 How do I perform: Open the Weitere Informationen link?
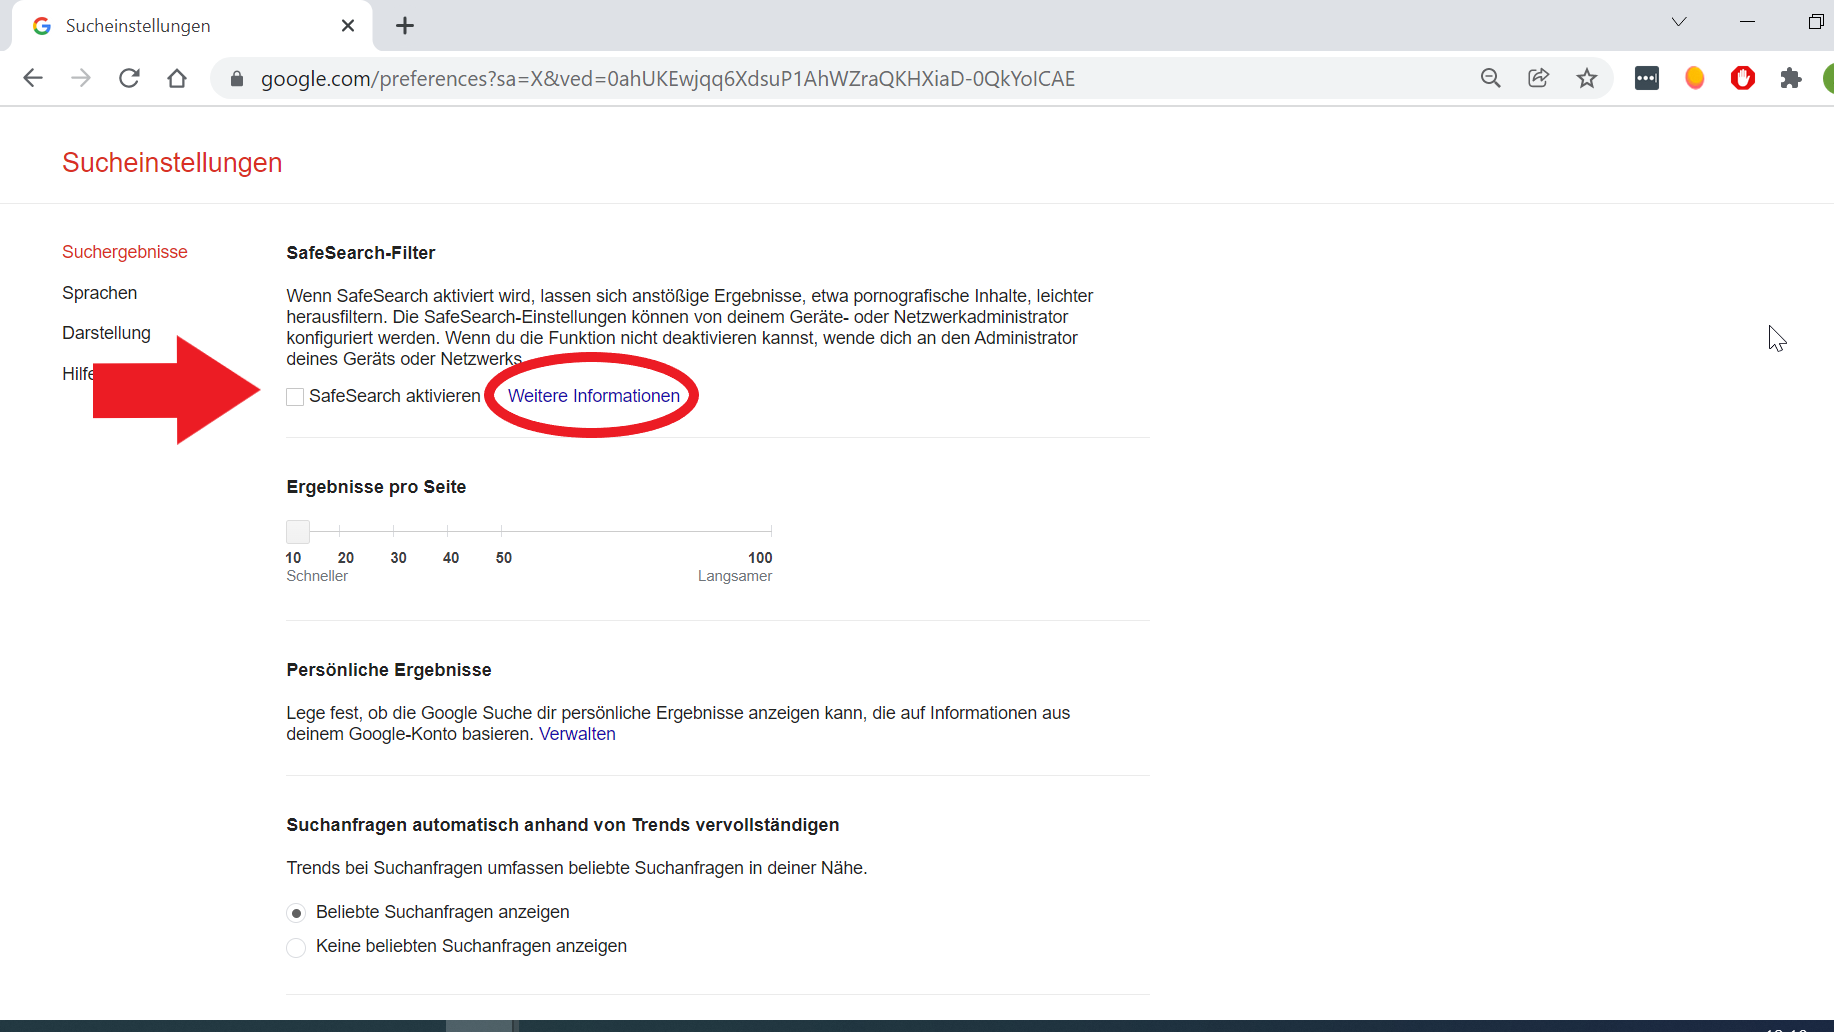(594, 396)
